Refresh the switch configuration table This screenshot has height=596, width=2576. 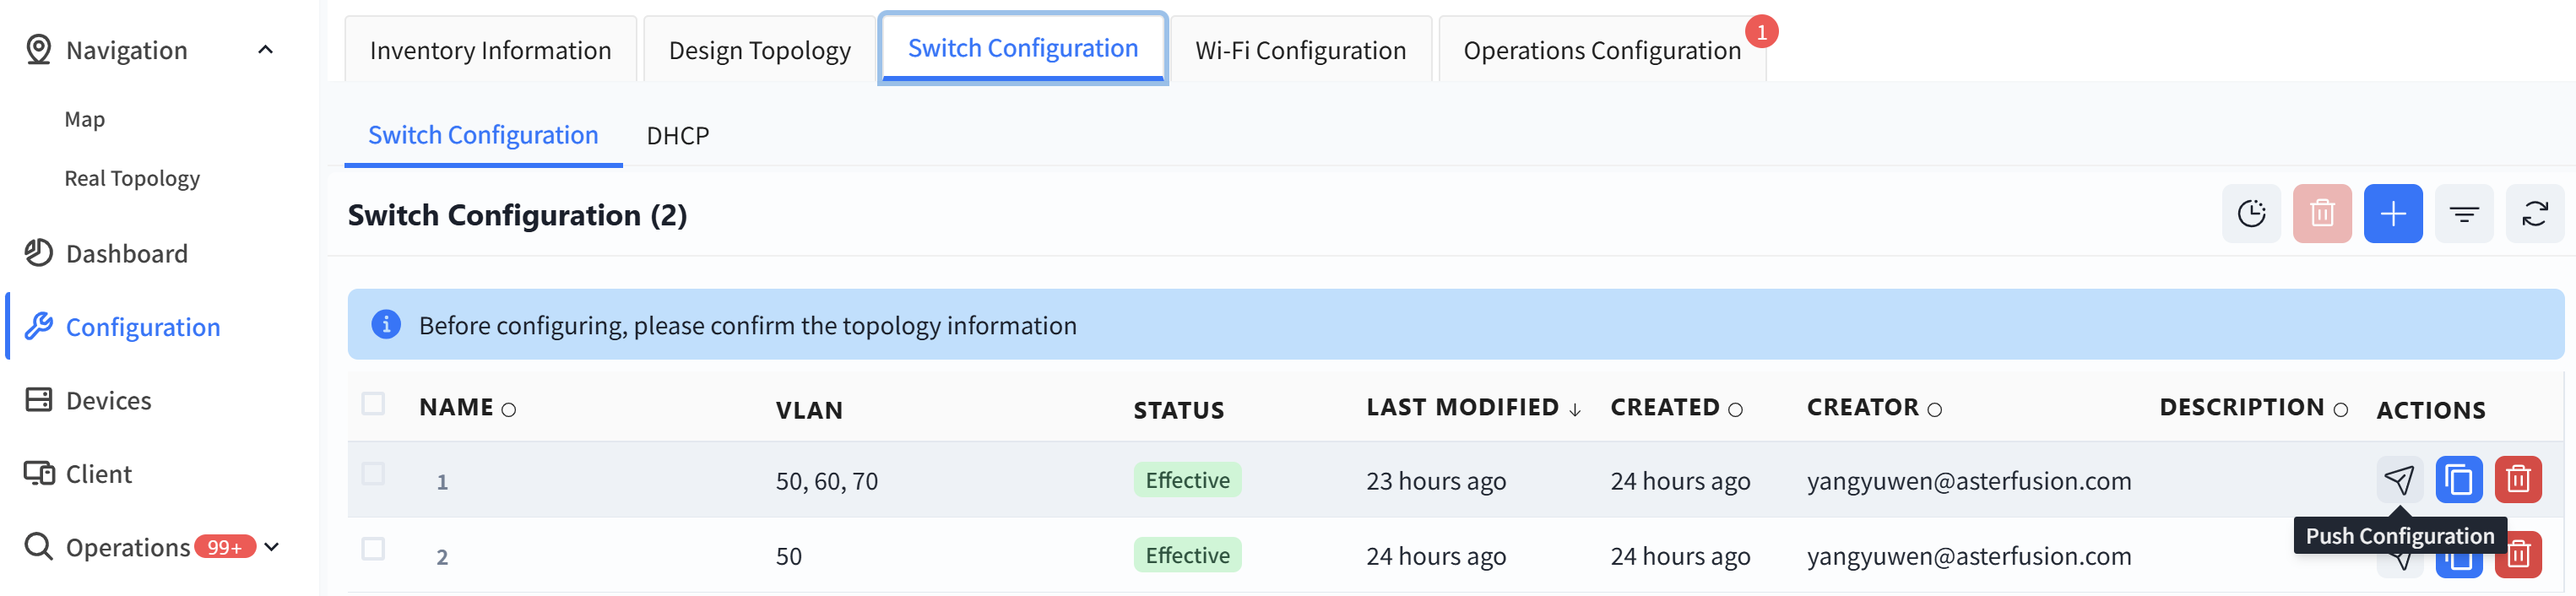point(2535,213)
